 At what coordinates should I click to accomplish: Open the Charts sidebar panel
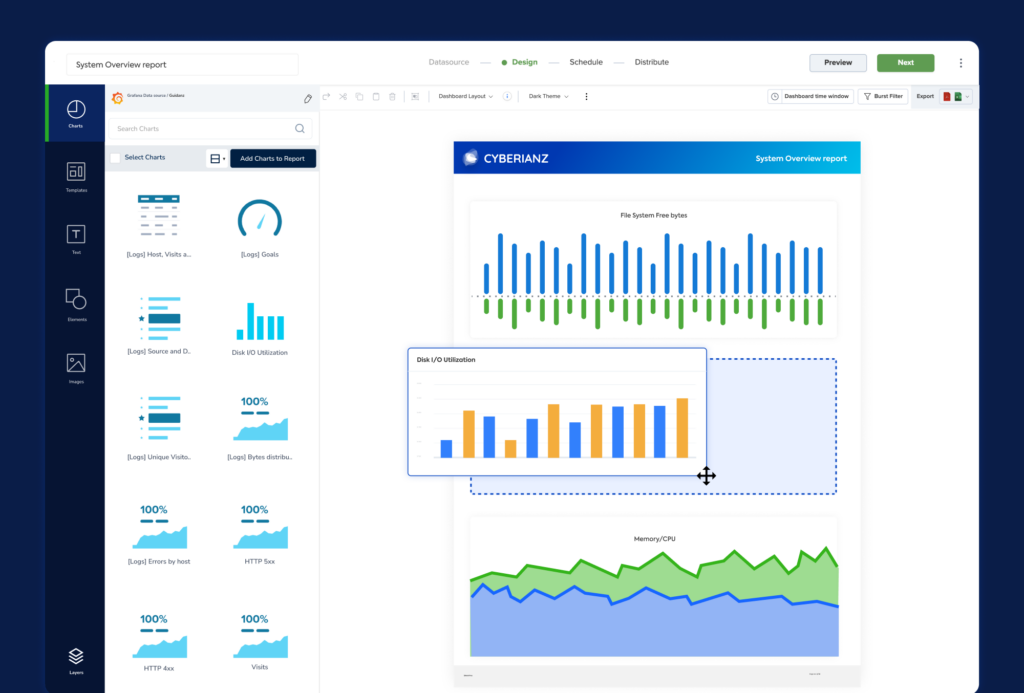(x=75, y=113)
